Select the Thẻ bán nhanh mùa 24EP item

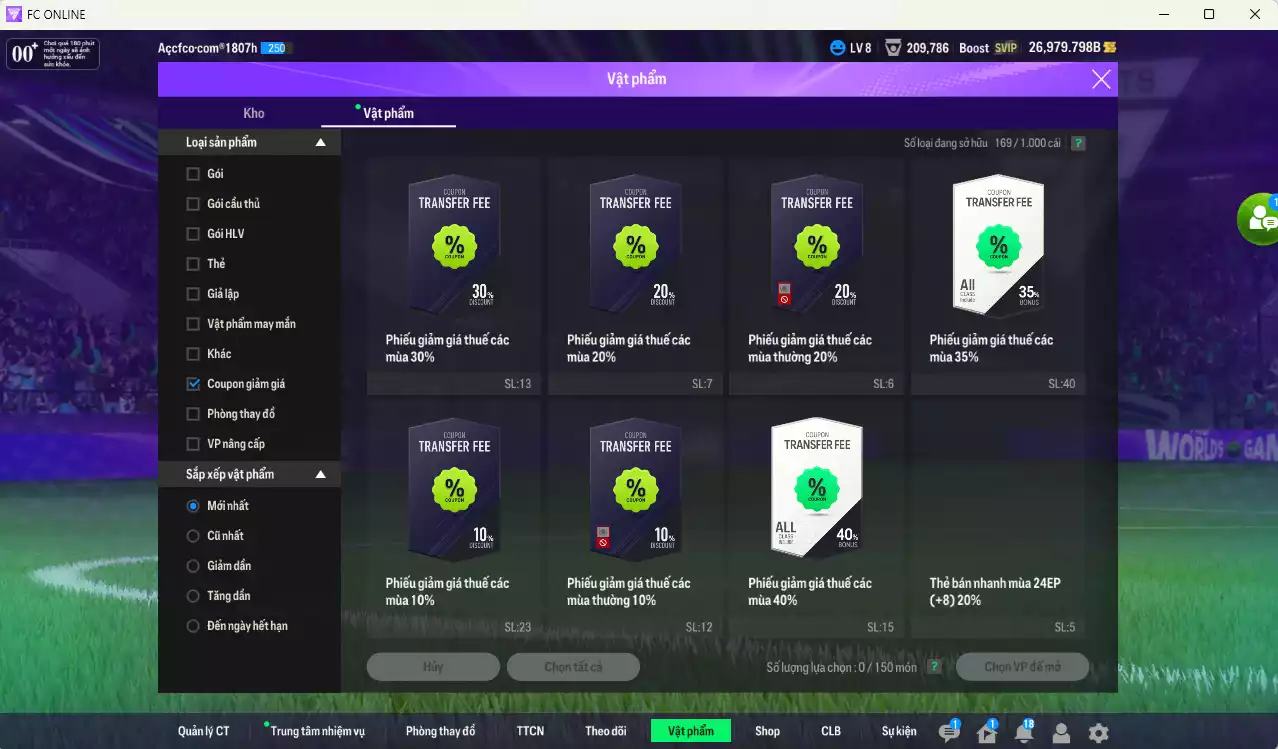click(x=998, y=519)
